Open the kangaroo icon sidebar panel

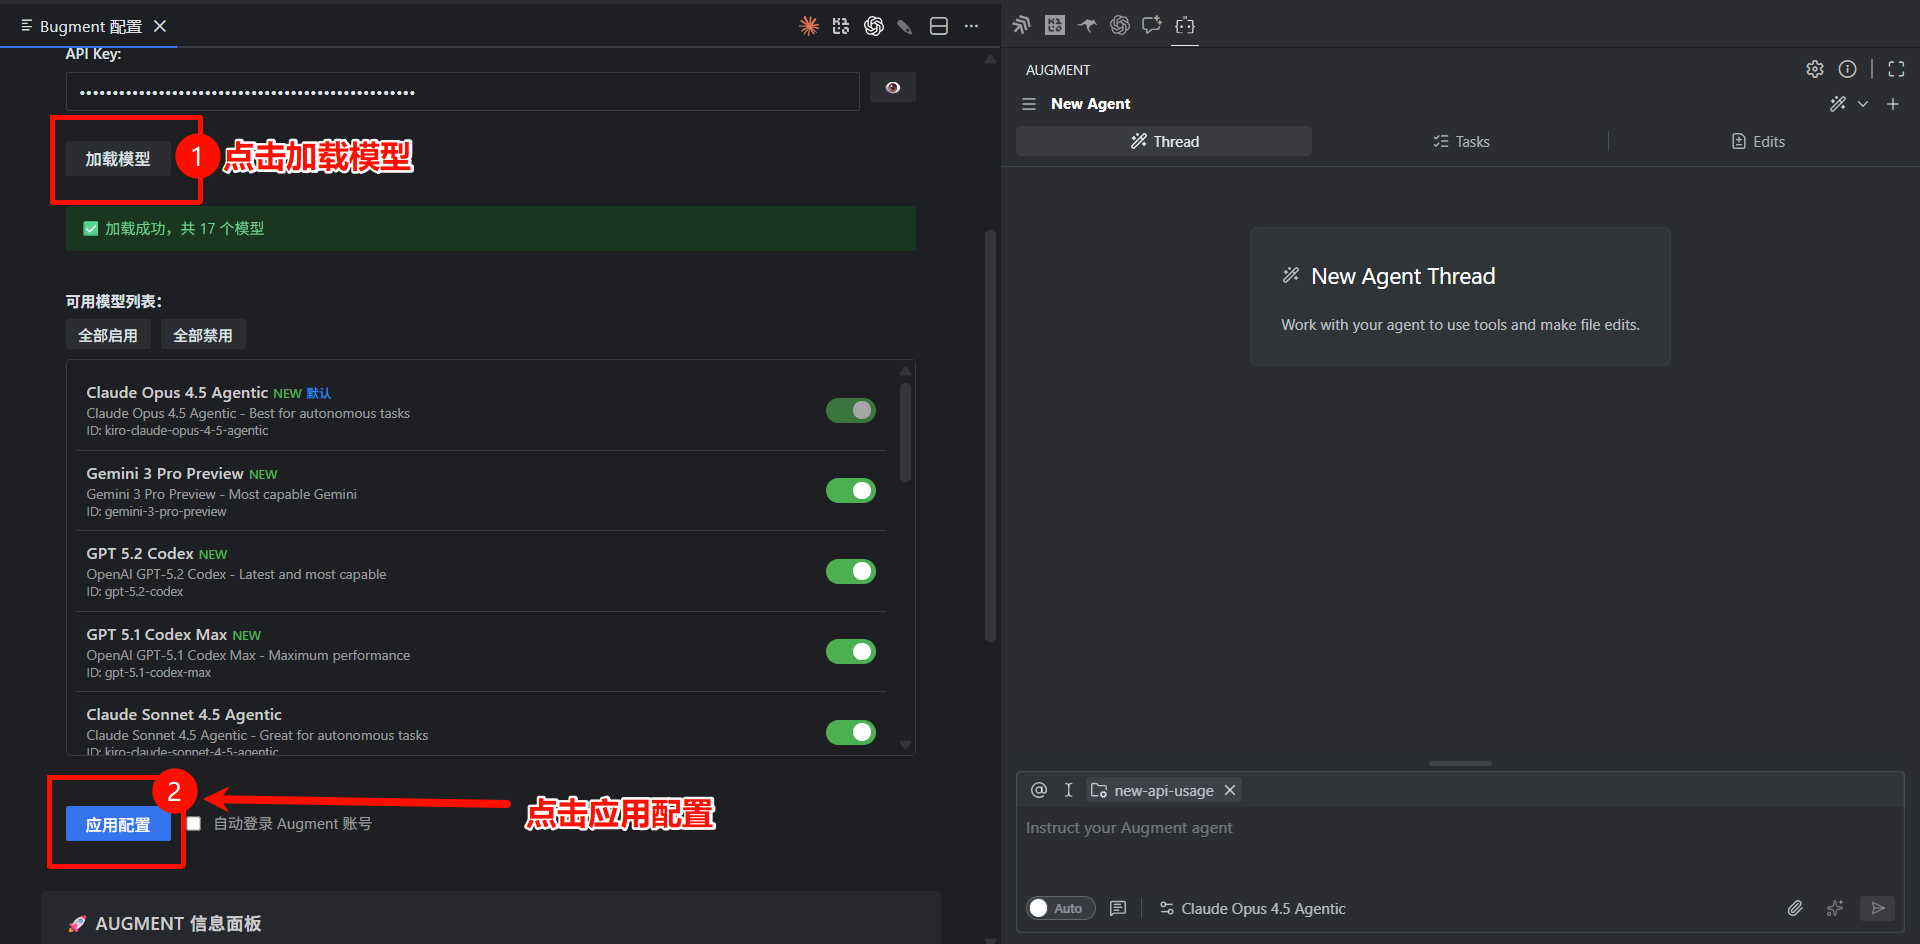1087,25
